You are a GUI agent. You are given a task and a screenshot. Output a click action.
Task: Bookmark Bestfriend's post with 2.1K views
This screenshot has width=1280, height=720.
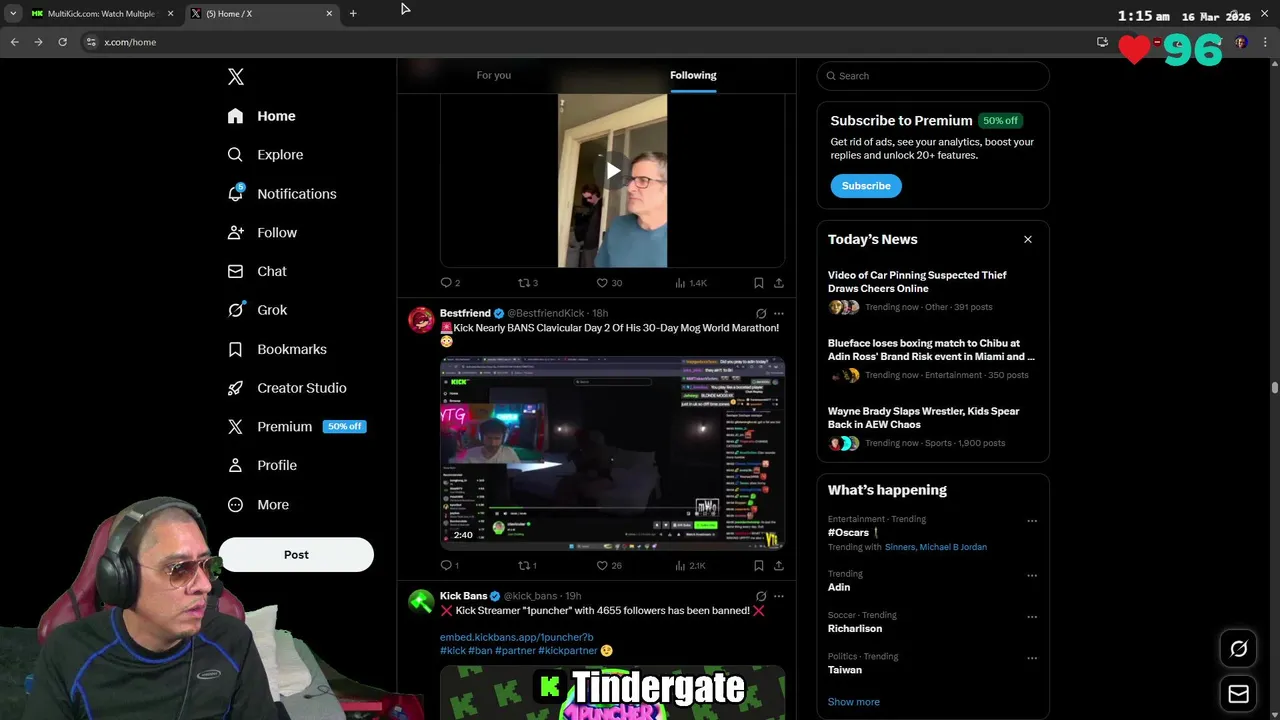pos(759,566)
